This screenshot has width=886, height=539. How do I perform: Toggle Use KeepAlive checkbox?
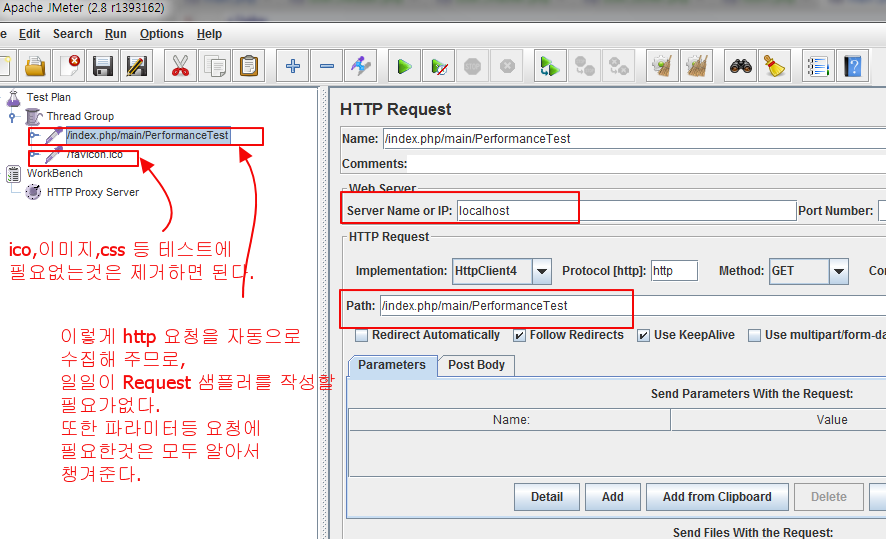[x=643, y=335]
